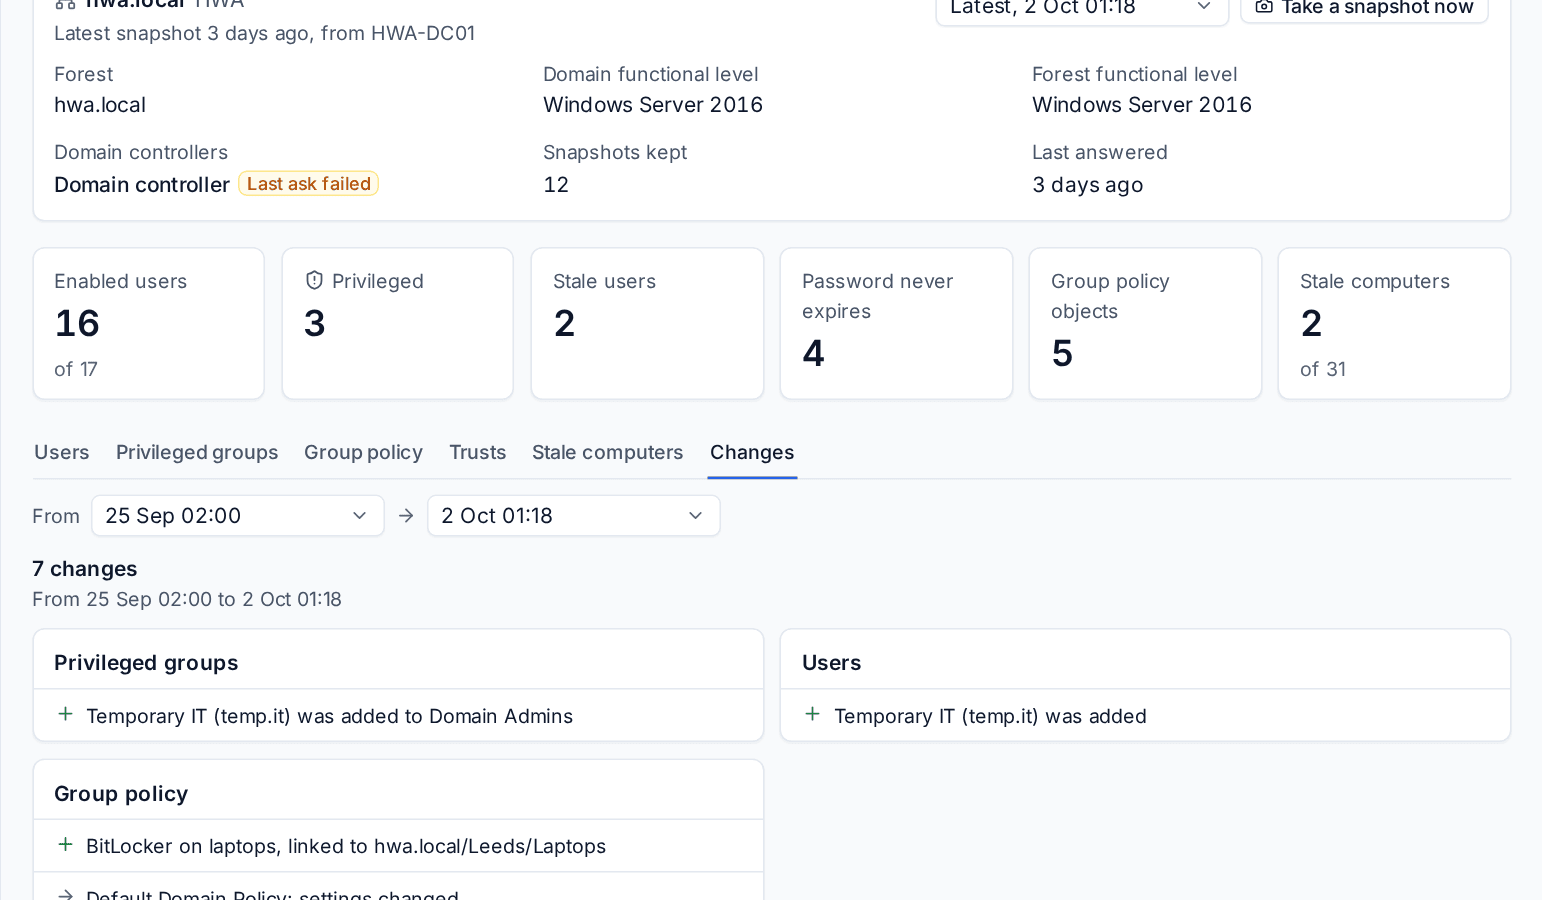
Task: Click the Snapshots kept value '12'
Action: pyautogui.click(x=556, y=185)
